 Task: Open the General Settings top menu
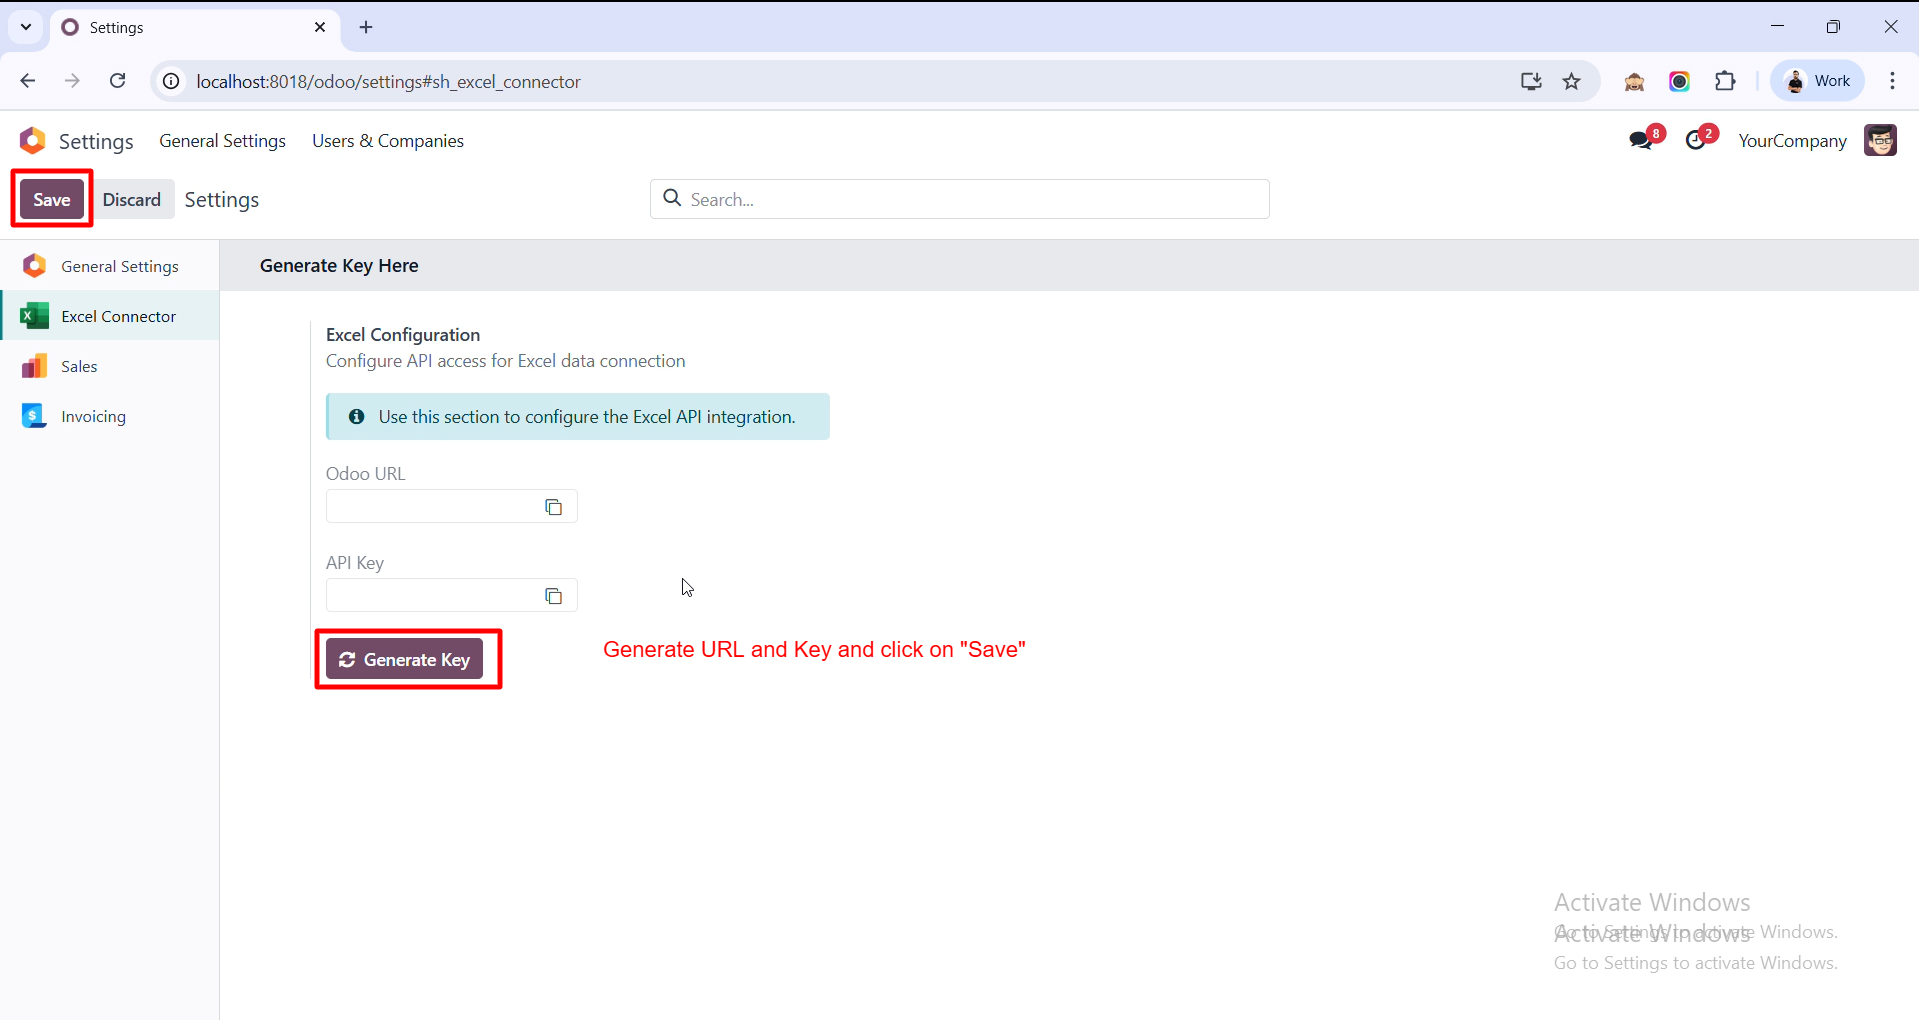tap(223, 141)
